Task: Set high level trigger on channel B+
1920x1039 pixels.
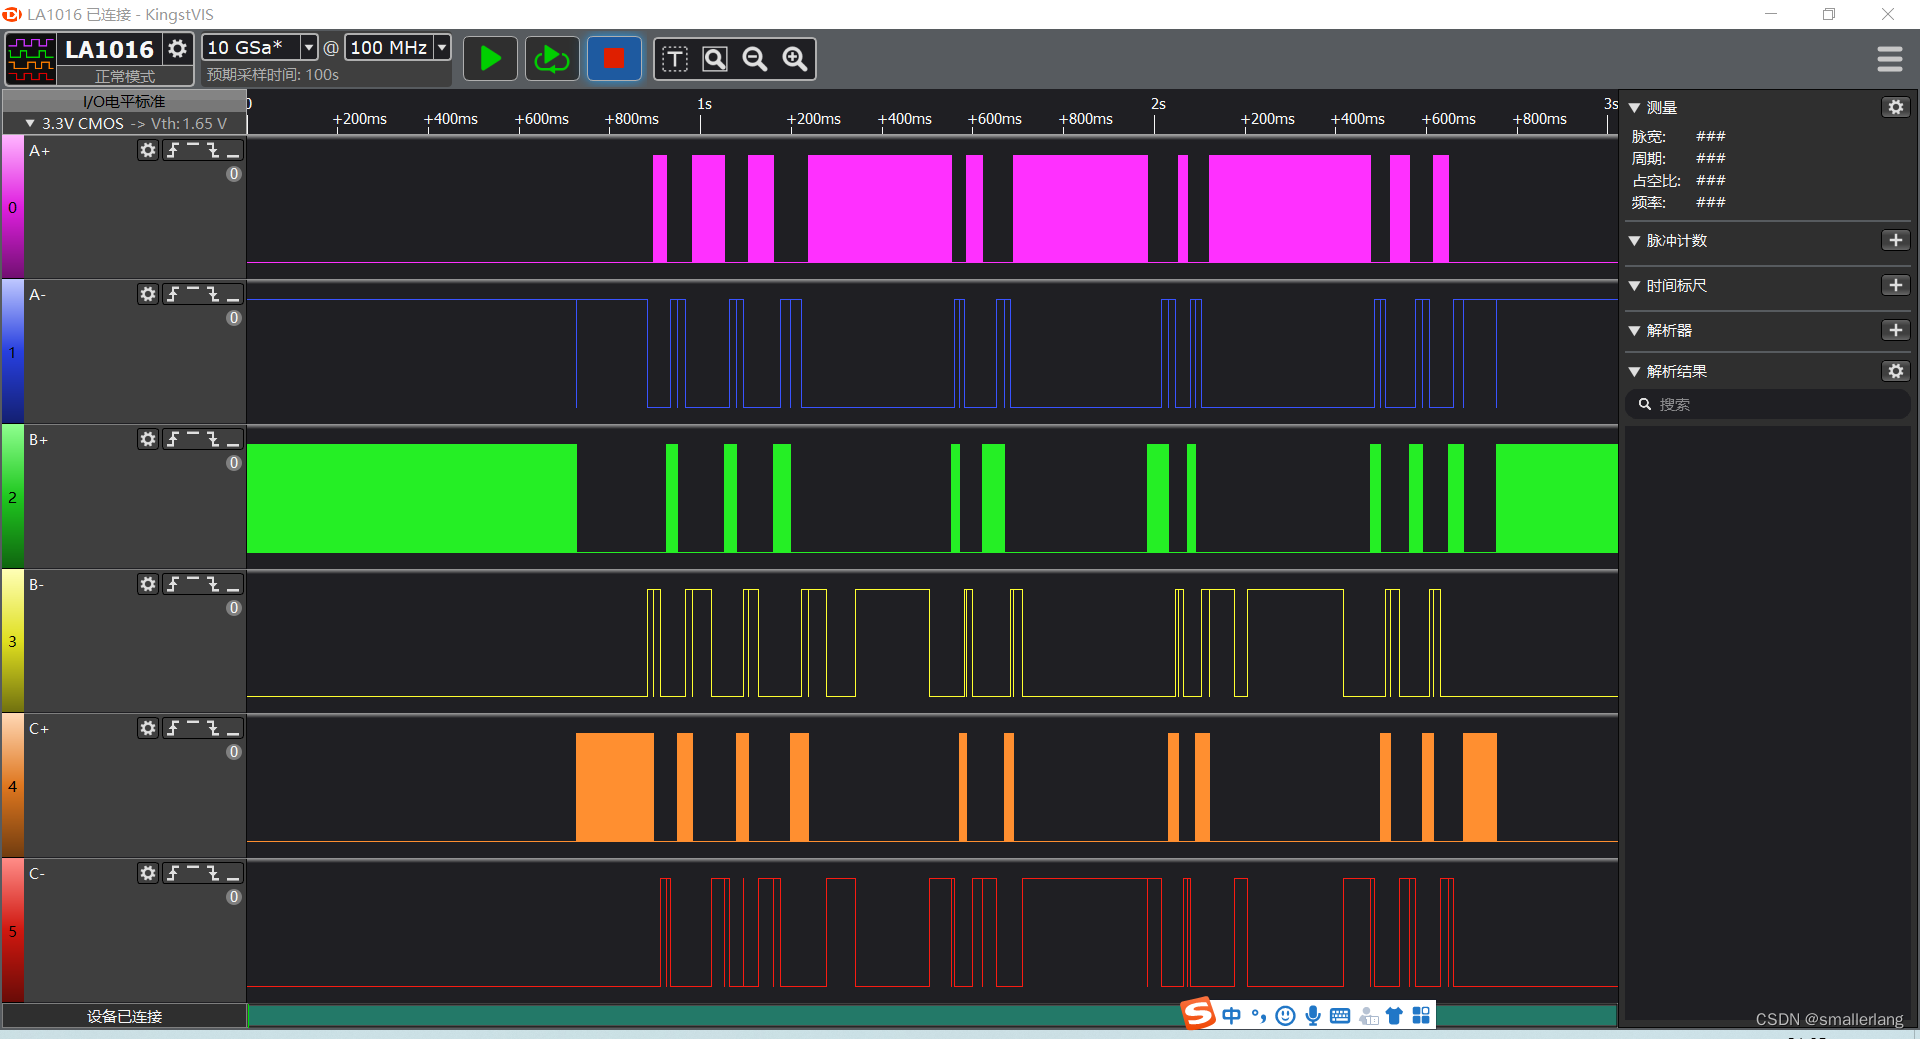Action: pos(193,439)
